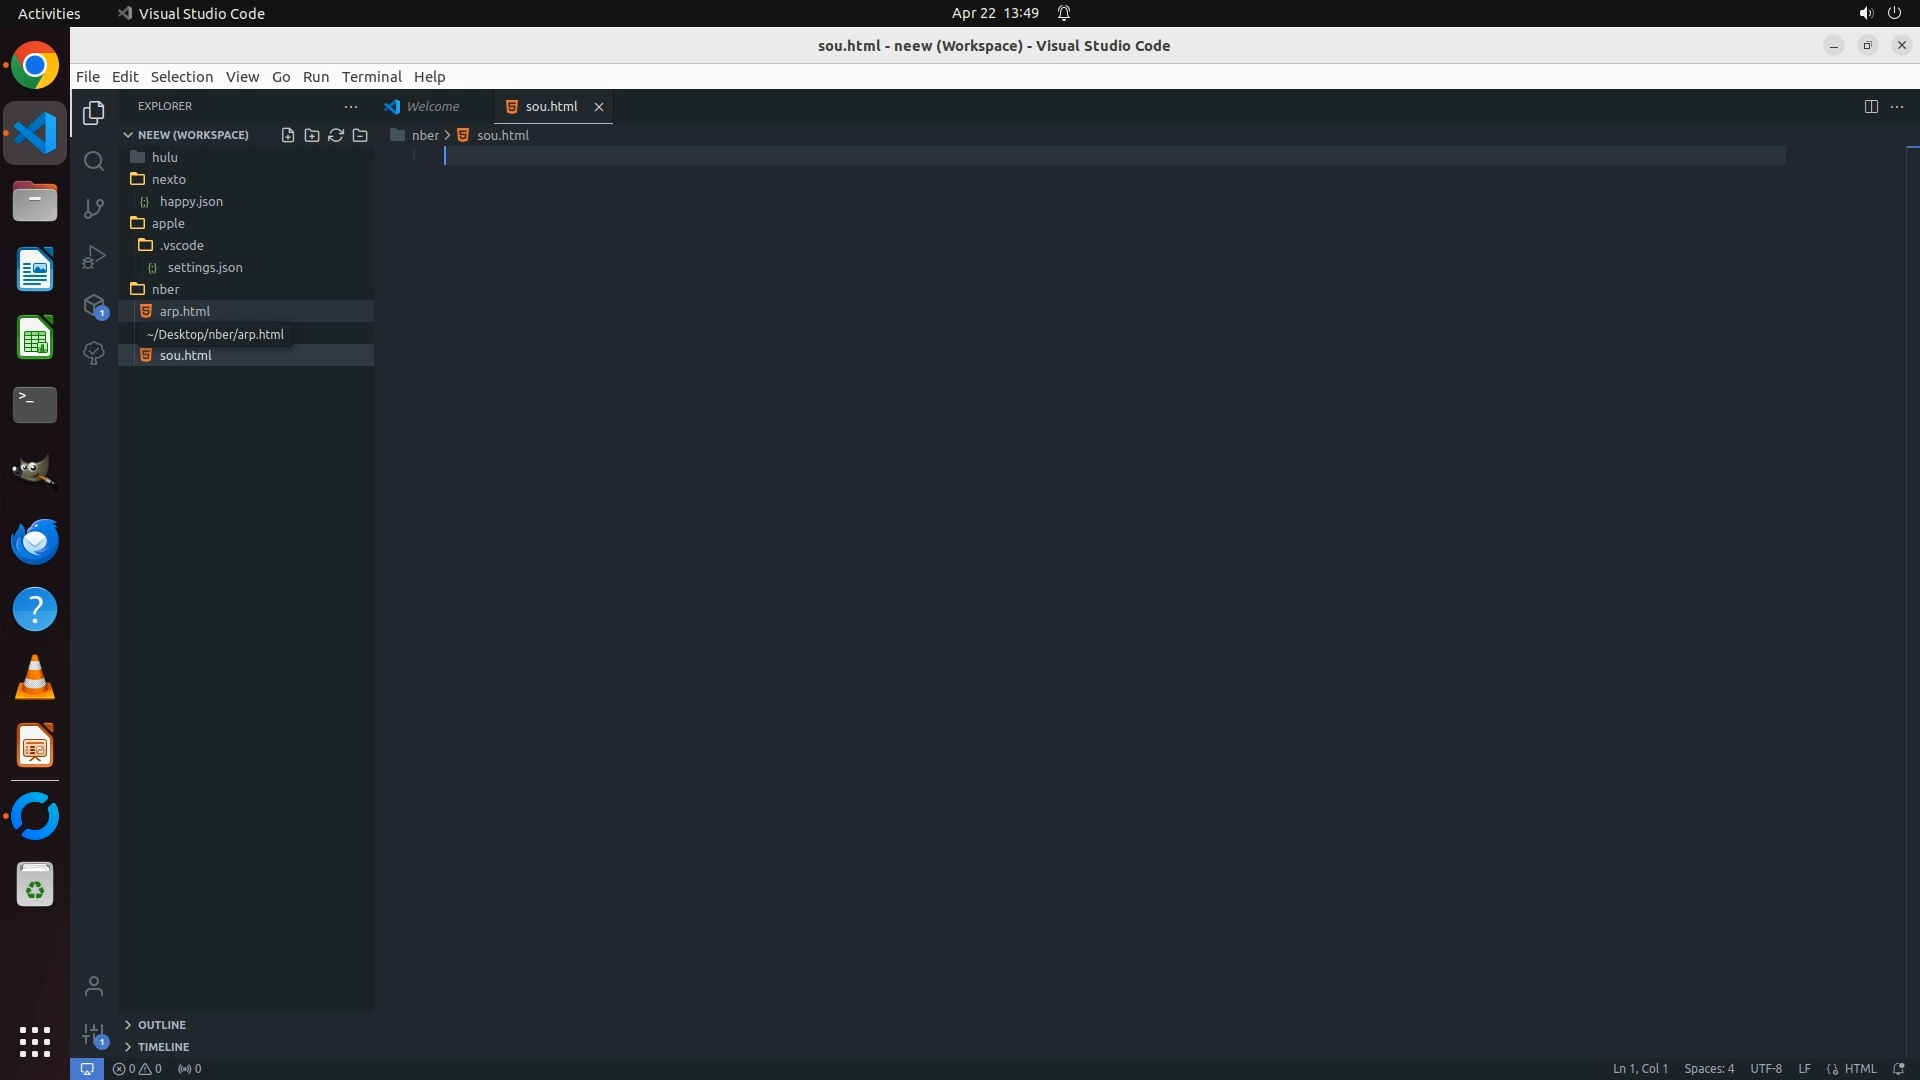Viewport: 1920px width, 1080px height.
Task: Open the Accounts icon in activity bar
Action: point(94,987)
